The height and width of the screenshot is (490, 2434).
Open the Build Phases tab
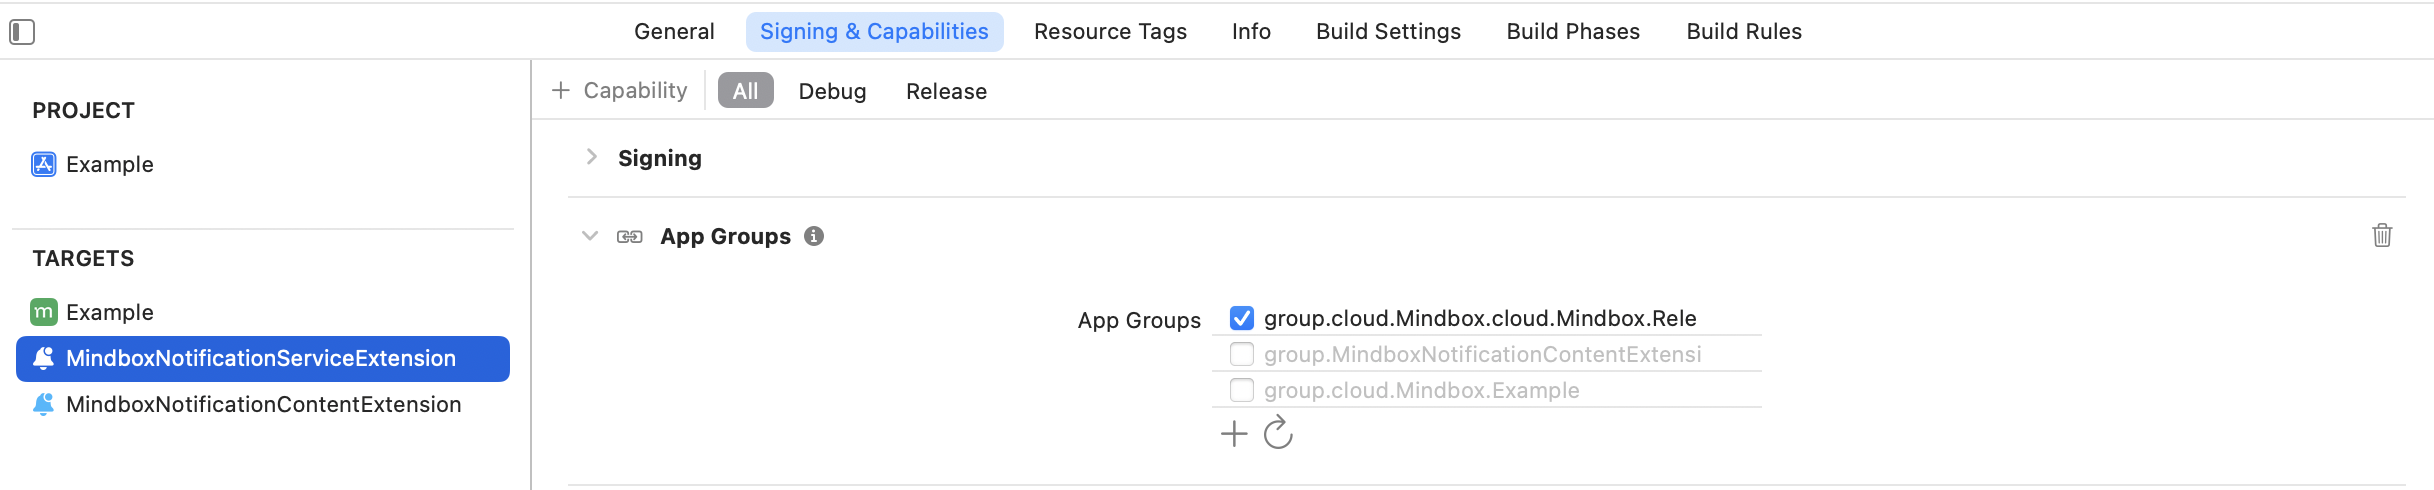1573,32
